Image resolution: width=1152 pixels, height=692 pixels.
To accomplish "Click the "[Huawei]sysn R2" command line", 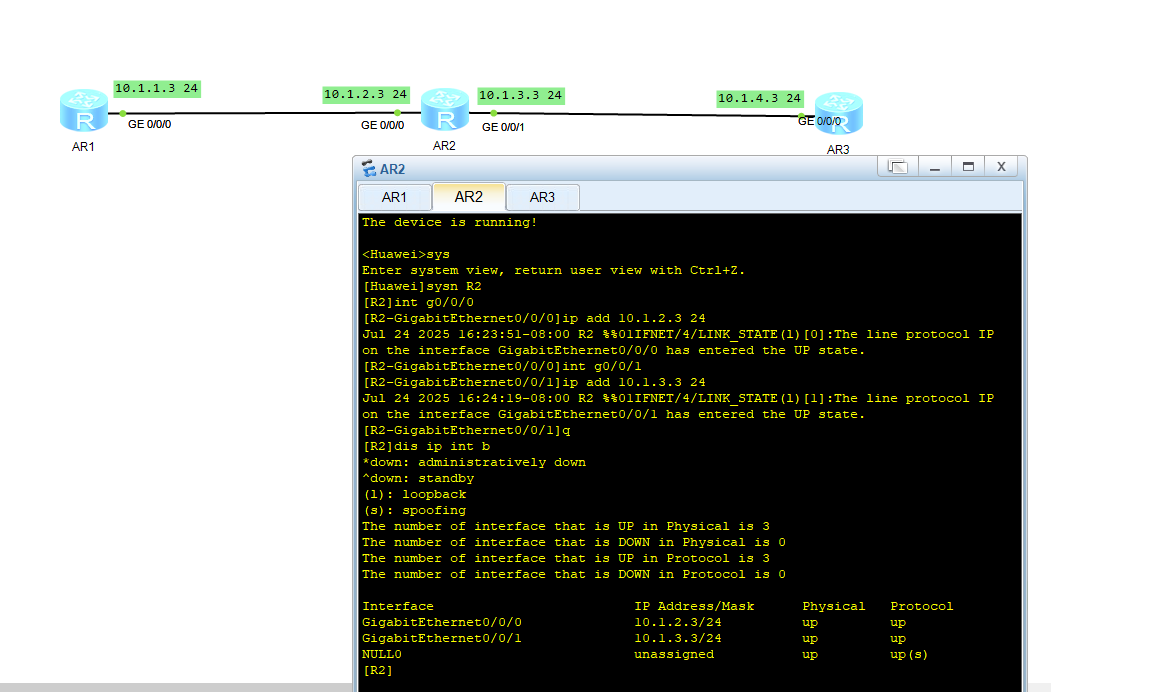I will (x=422, y=286).
